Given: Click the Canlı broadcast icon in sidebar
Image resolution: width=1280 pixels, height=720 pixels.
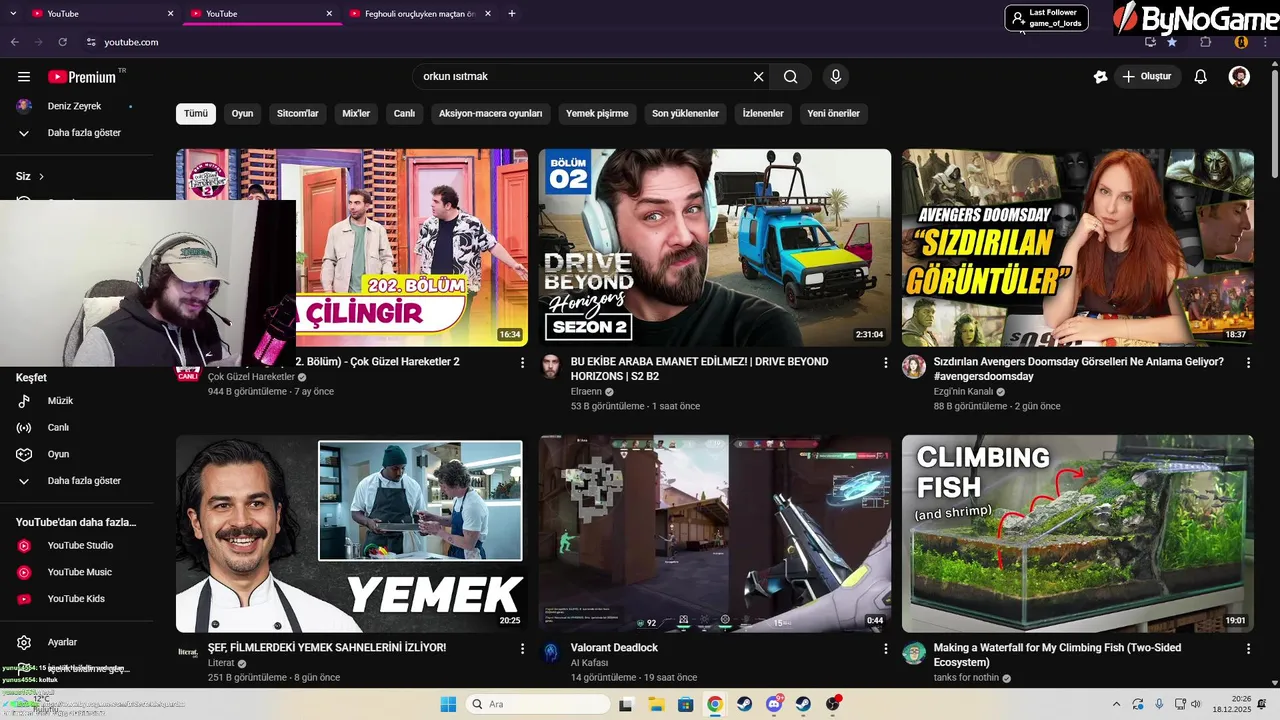Looking at the screenshot, I should 24,428.
